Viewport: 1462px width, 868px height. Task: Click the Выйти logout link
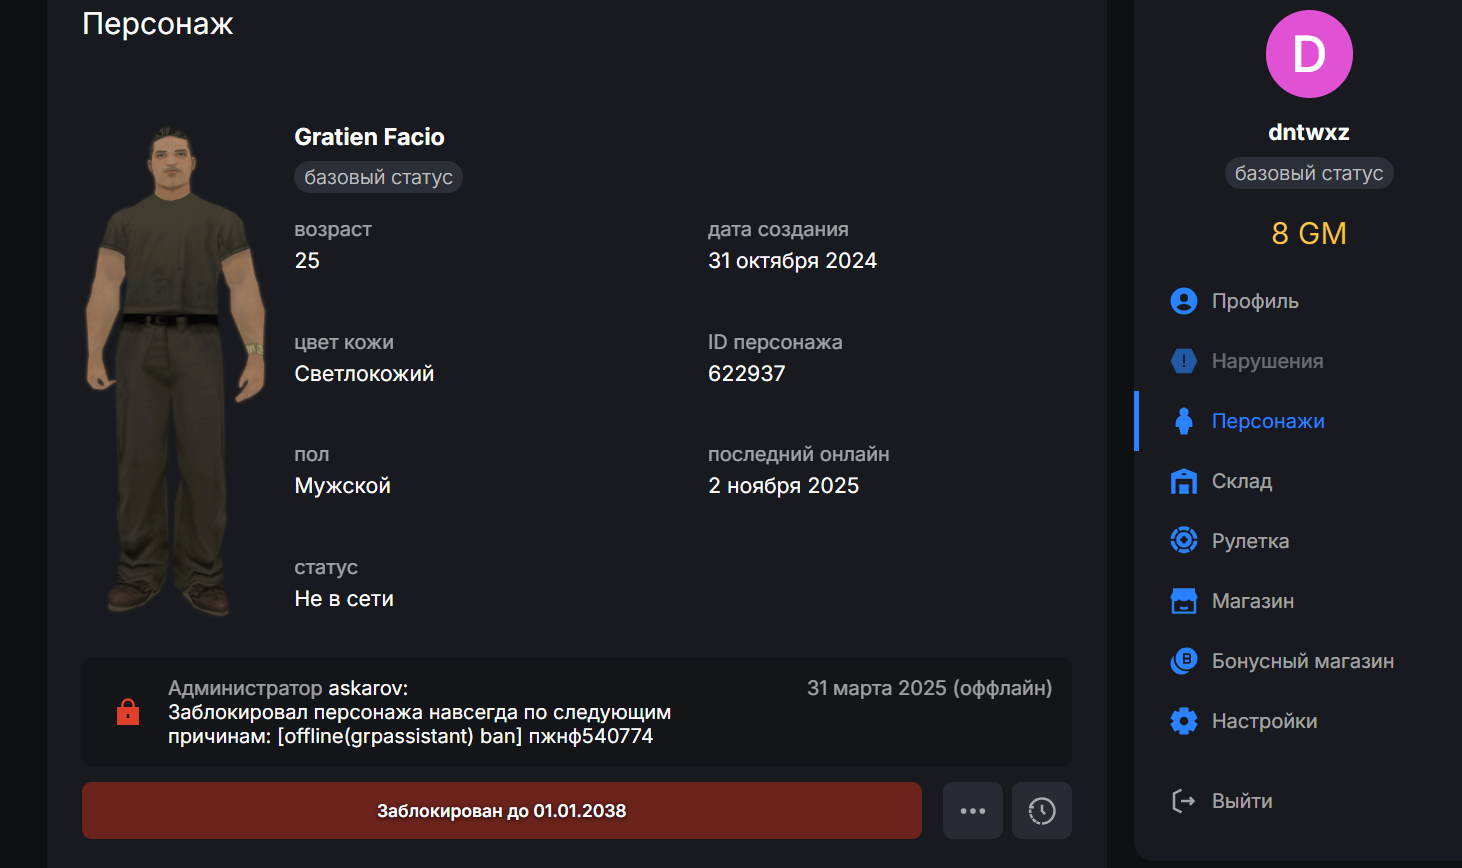(1241, 801)
